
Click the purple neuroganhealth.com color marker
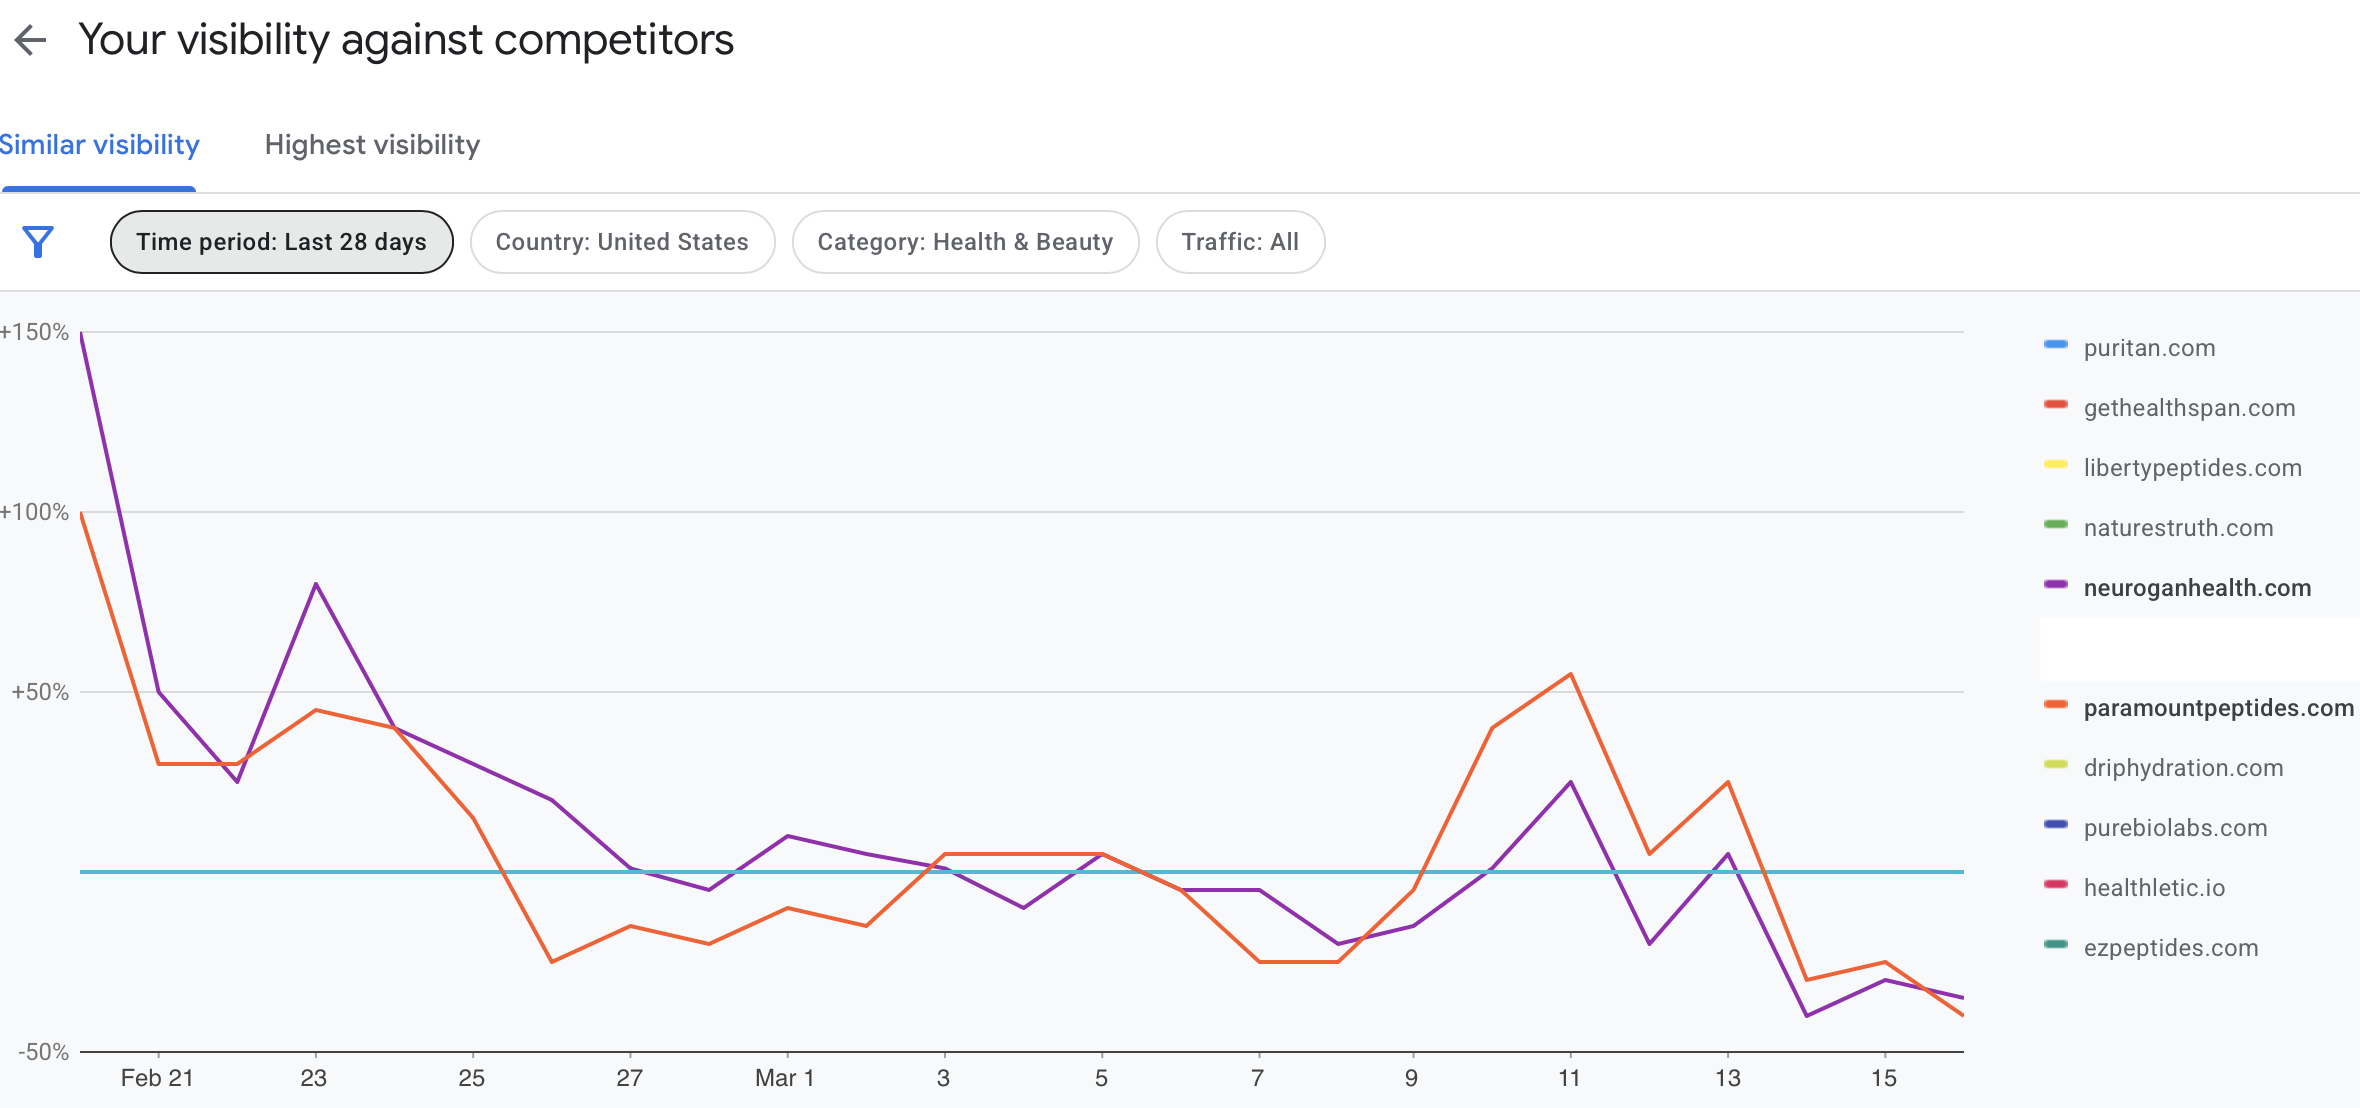pos(2056,585)
